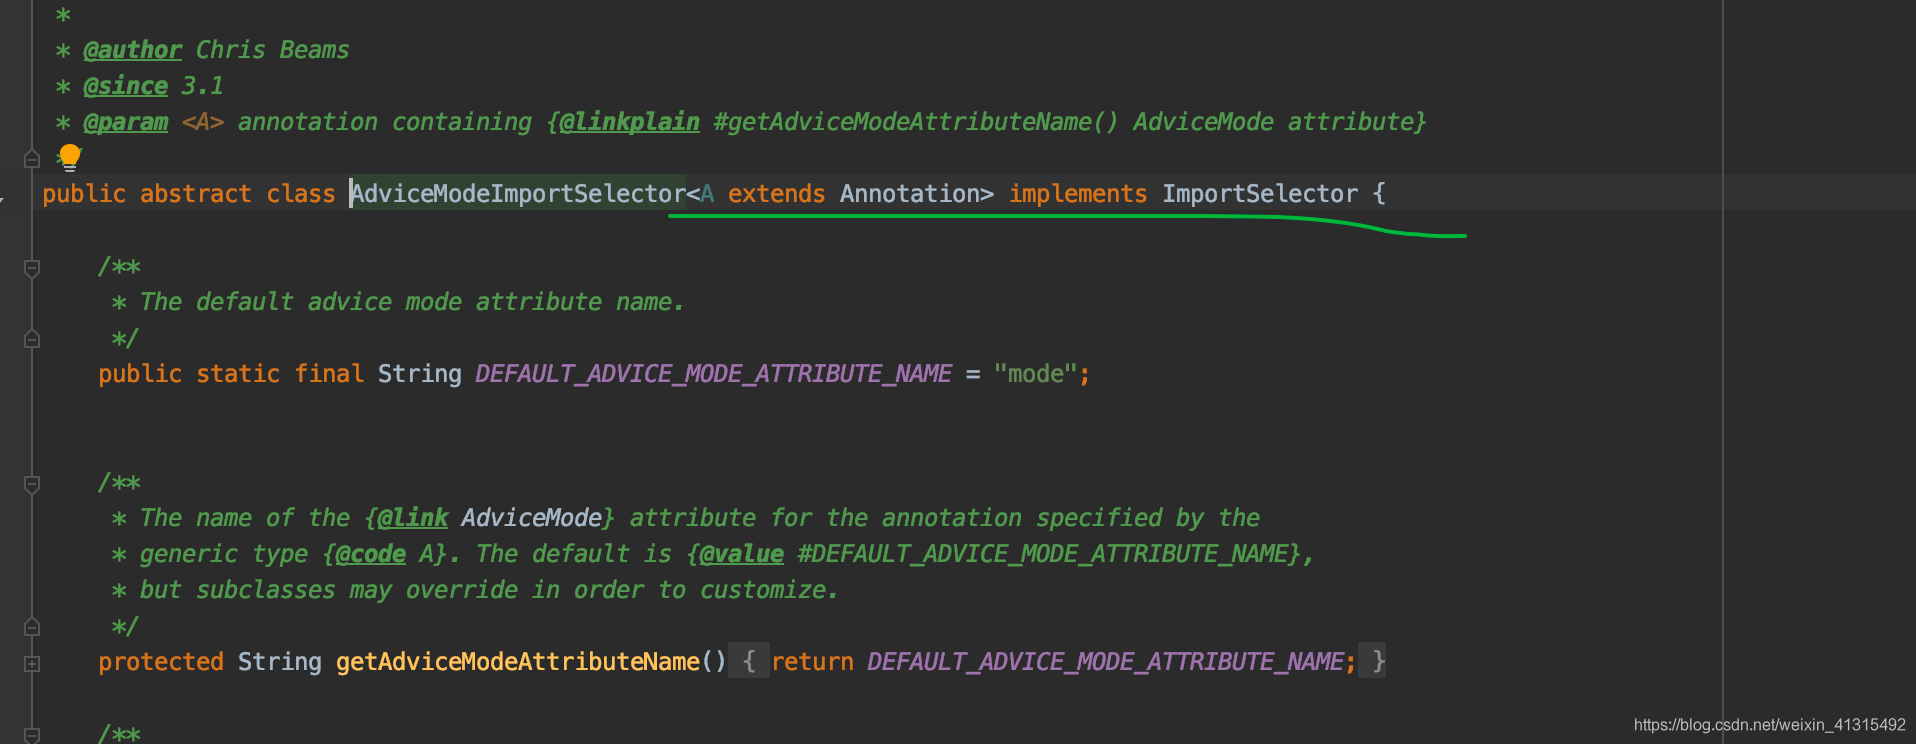Viewport: 1916px width, 744px height.
Task: Click 'AdviceMode' after the @link tag
Action: coord(532,518)
